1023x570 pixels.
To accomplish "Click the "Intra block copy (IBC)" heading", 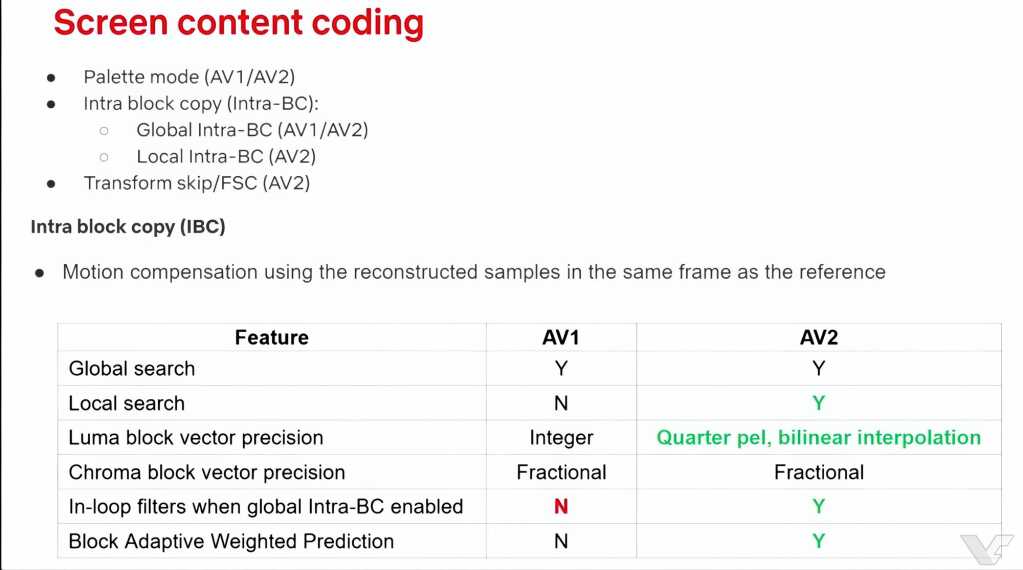I will [128, 227].
